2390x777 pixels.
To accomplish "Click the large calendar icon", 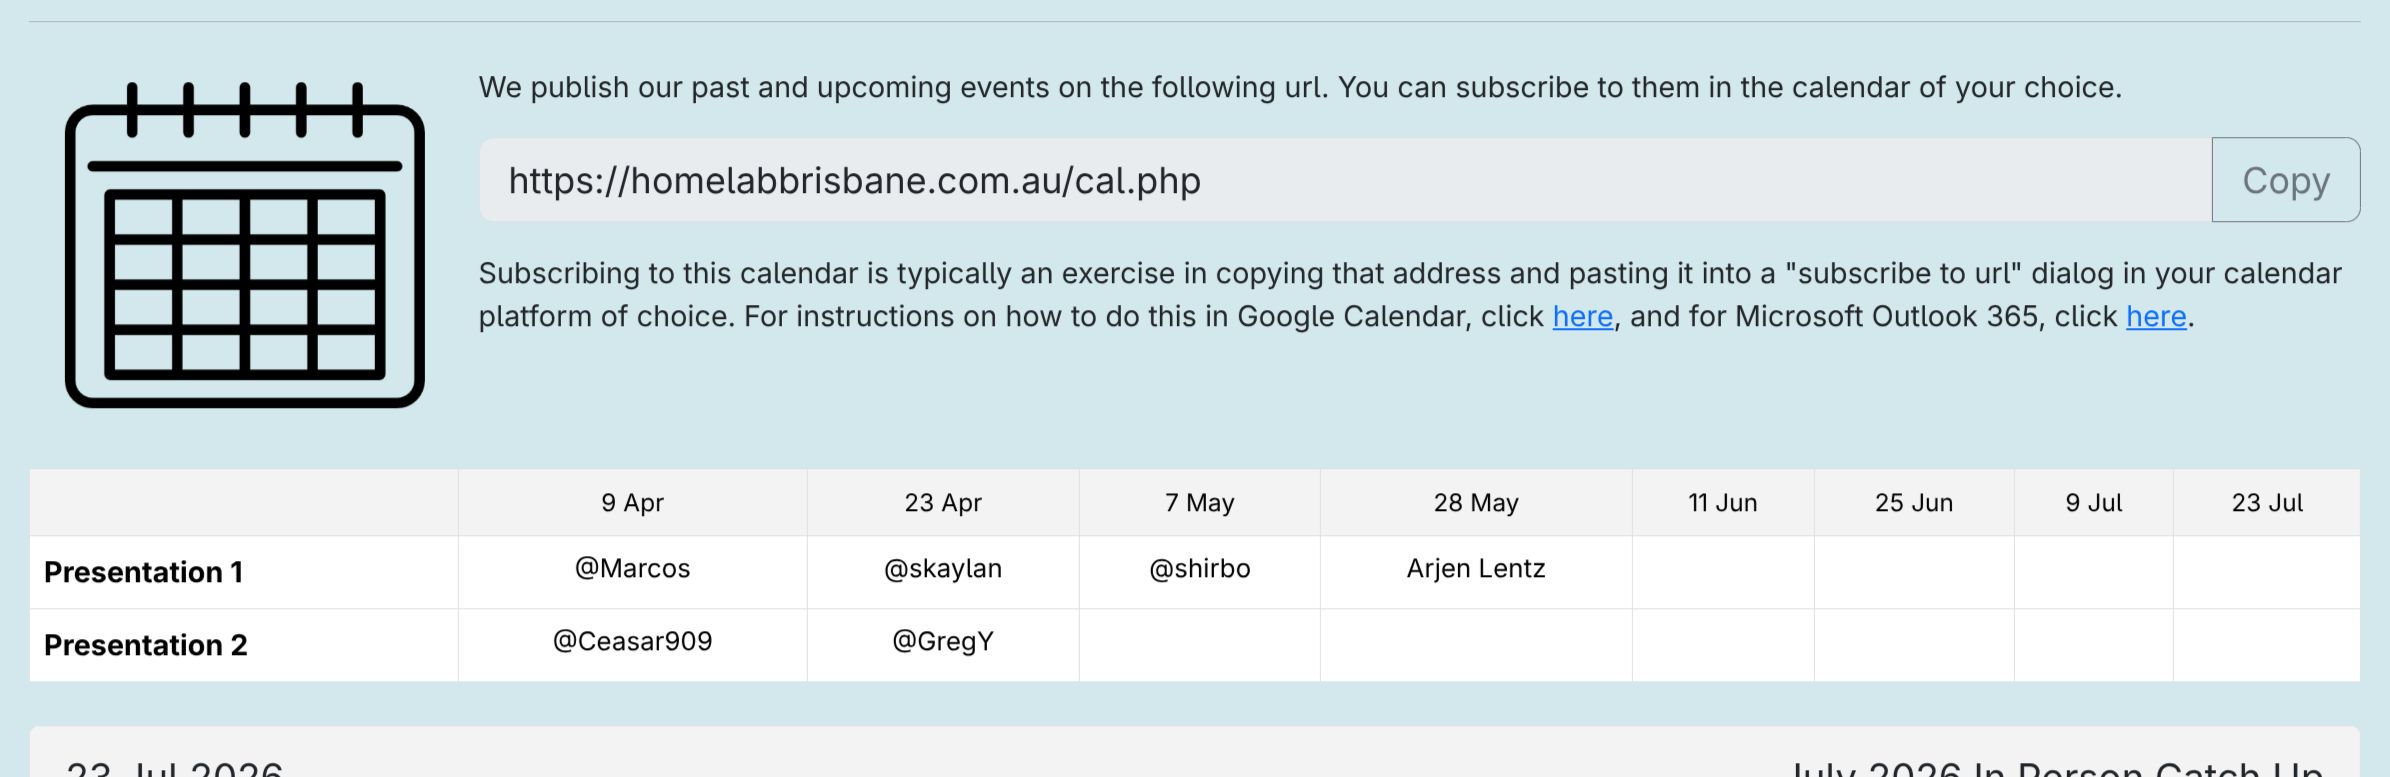I will coord(245,246).
